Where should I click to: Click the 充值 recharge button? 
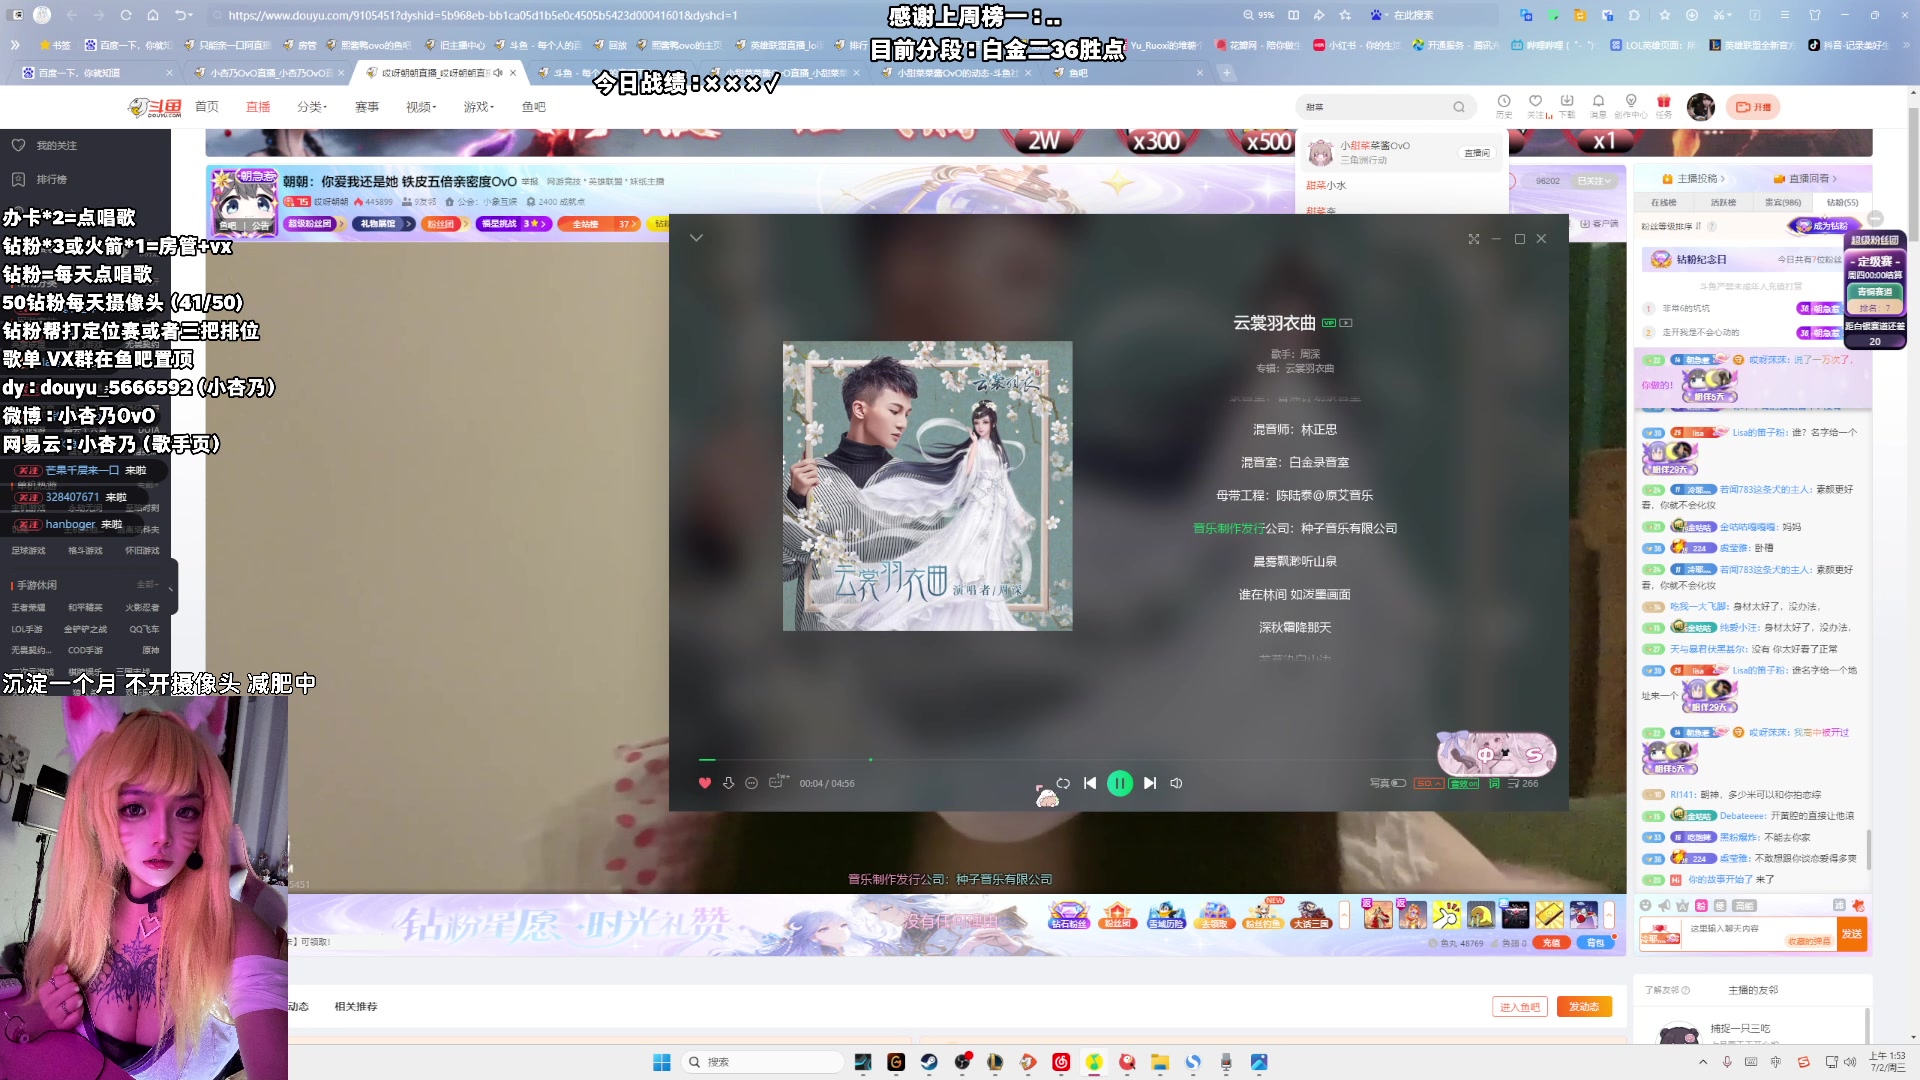1551,943
